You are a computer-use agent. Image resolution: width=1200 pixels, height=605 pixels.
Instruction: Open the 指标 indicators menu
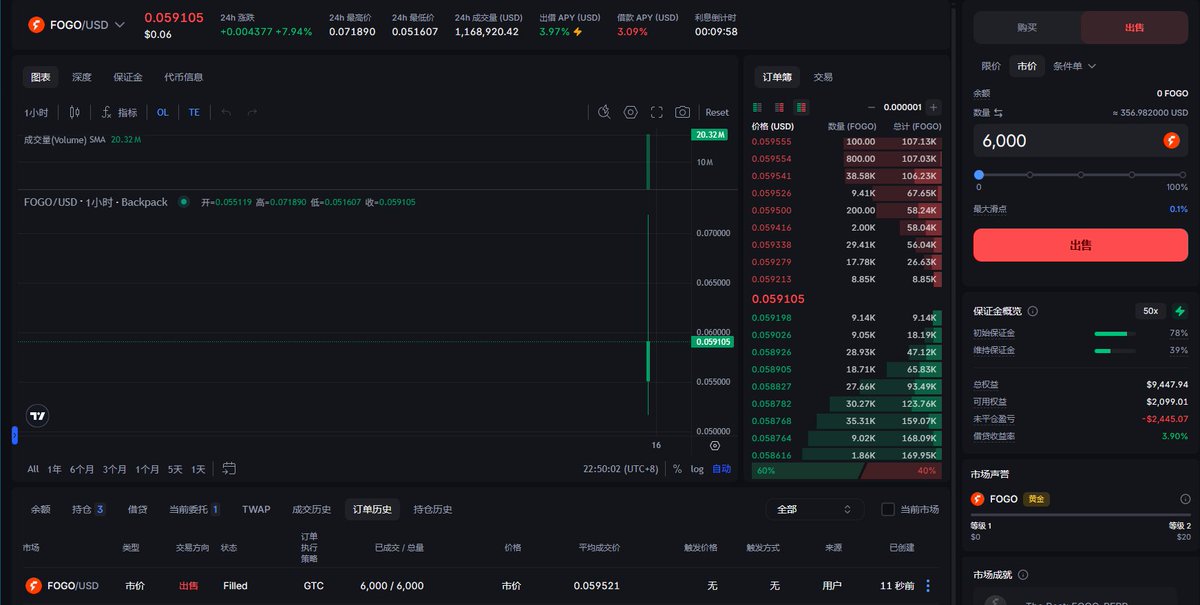119,113
